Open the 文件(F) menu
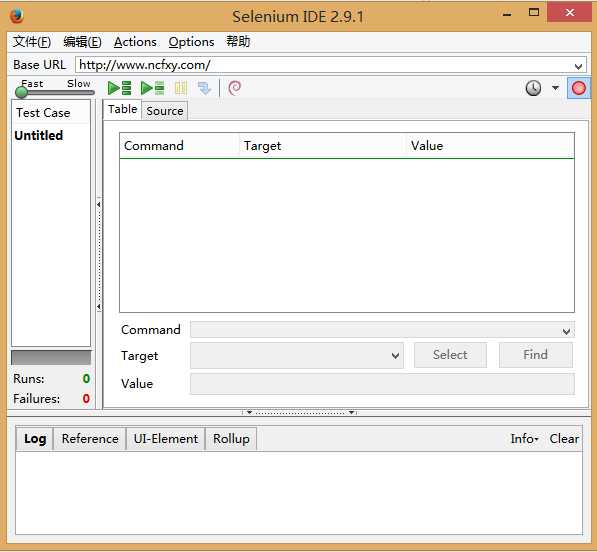The height and width of the screenshot is (552, 597). click(x=32, y=41)
